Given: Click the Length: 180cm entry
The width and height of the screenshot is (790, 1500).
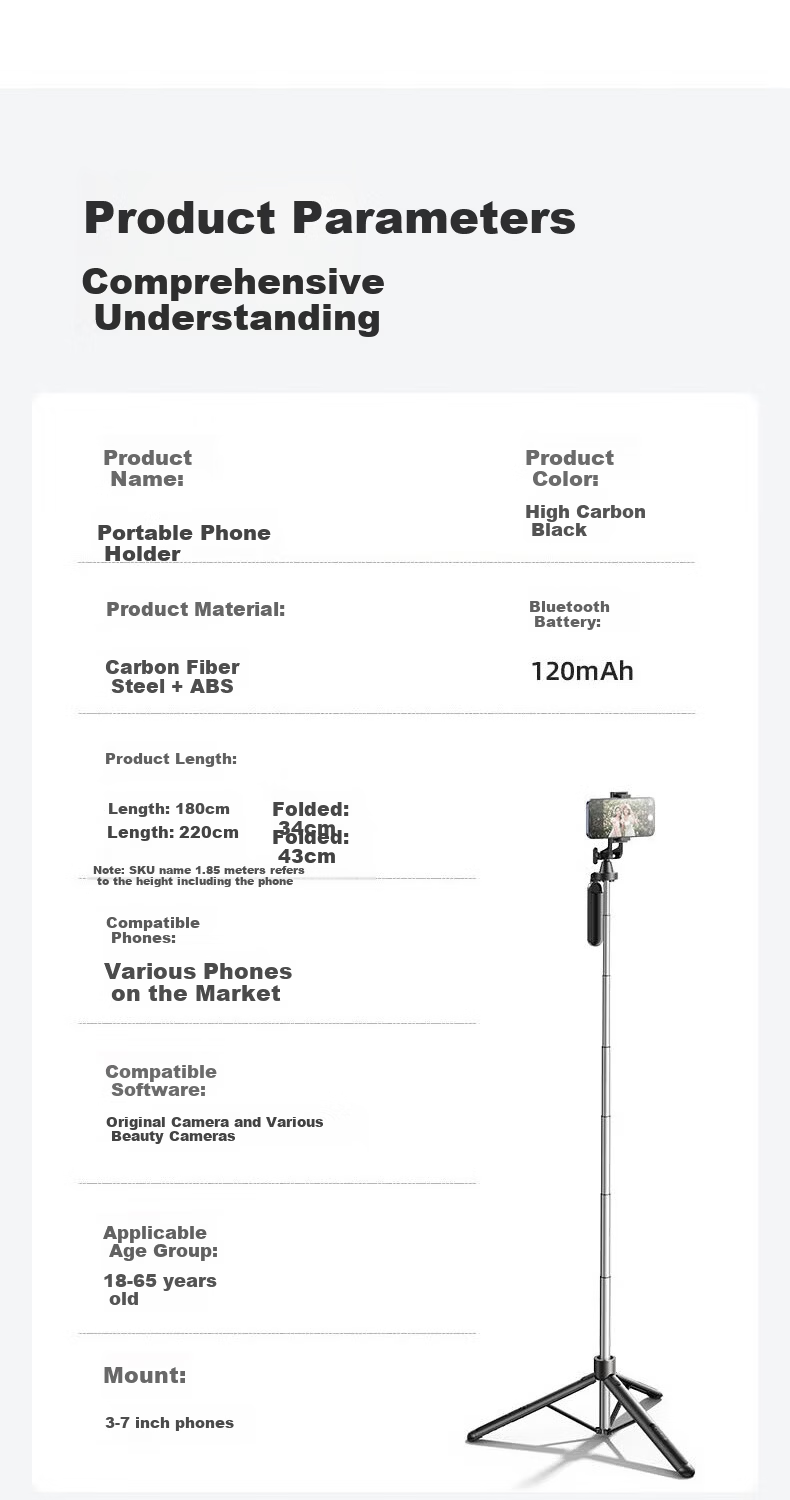Looking at the screenshot, I should click(169, 809).
